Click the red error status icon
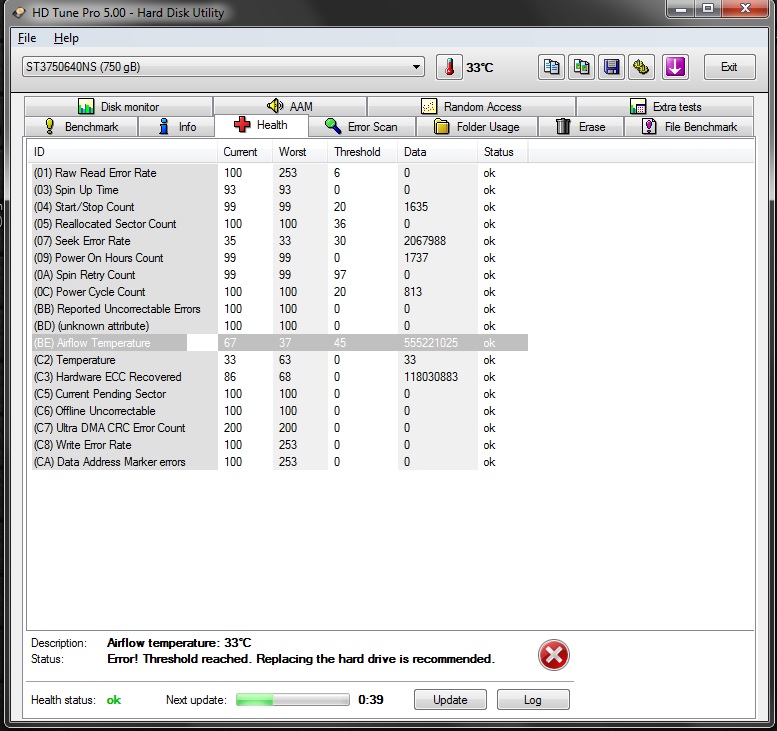Viewport: 777px width, 731px height. coord(554,655)
